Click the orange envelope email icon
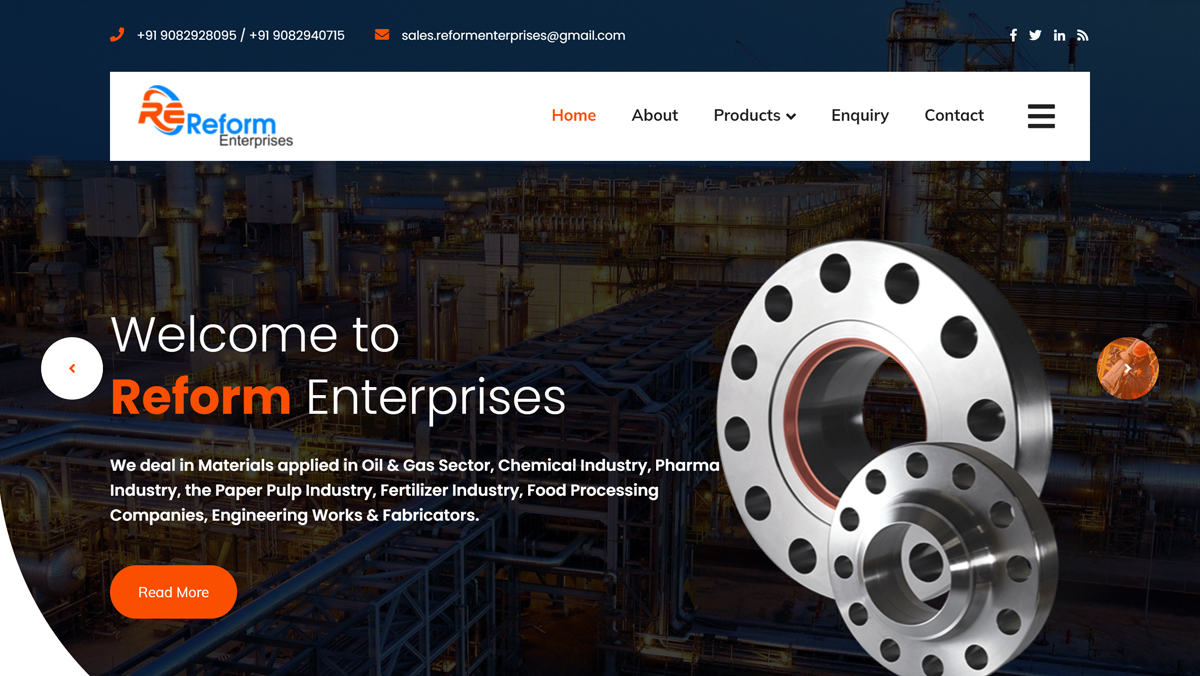This screenshot has height=676, width=1200. tap(382, 35)
